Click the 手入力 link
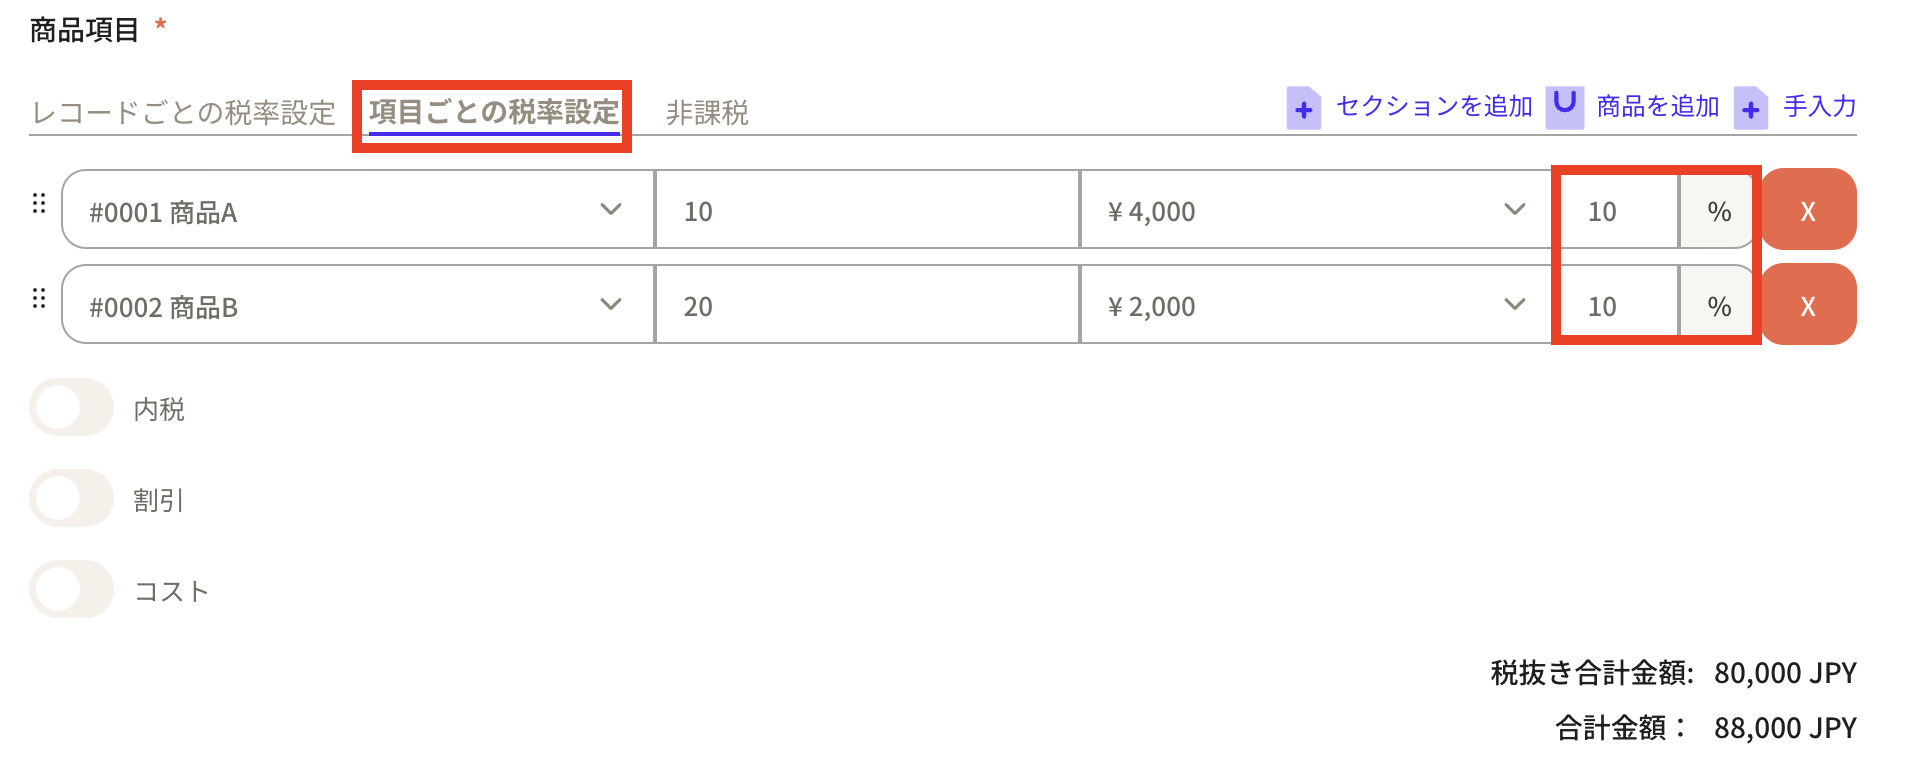The width and height of the screenshot is (1906, 784). (1819, 106)
